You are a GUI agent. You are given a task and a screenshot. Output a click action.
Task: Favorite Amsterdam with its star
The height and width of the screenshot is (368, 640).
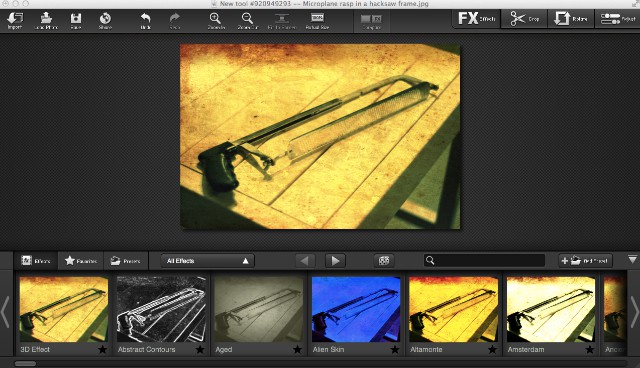pos(589,350)
